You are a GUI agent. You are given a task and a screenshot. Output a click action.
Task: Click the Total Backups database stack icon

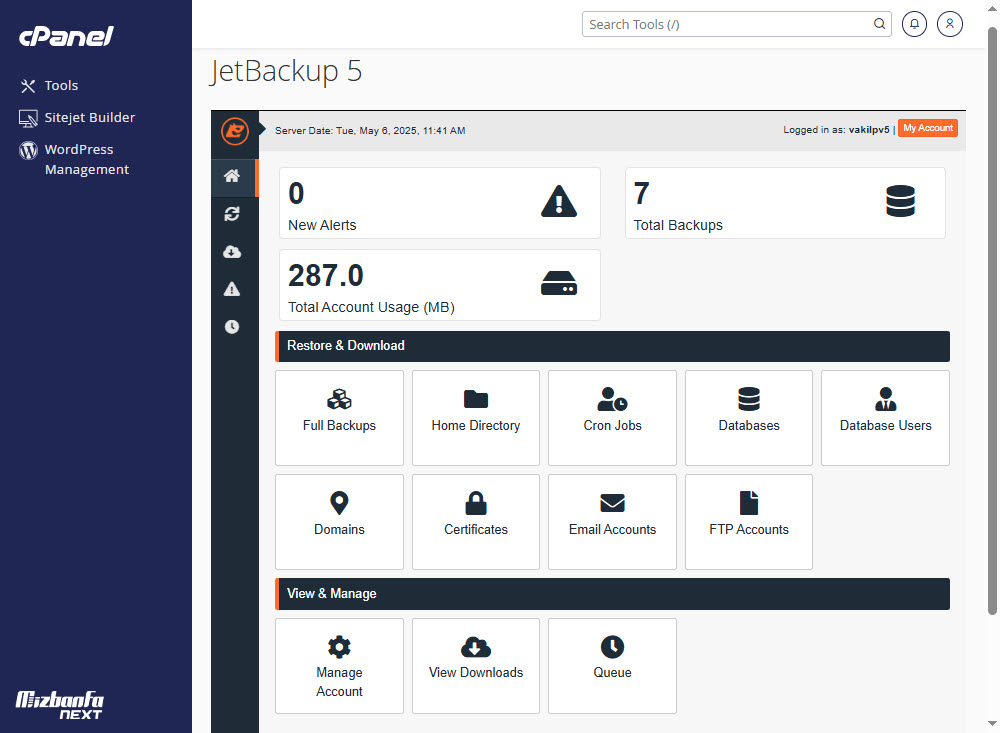(901, 201)
